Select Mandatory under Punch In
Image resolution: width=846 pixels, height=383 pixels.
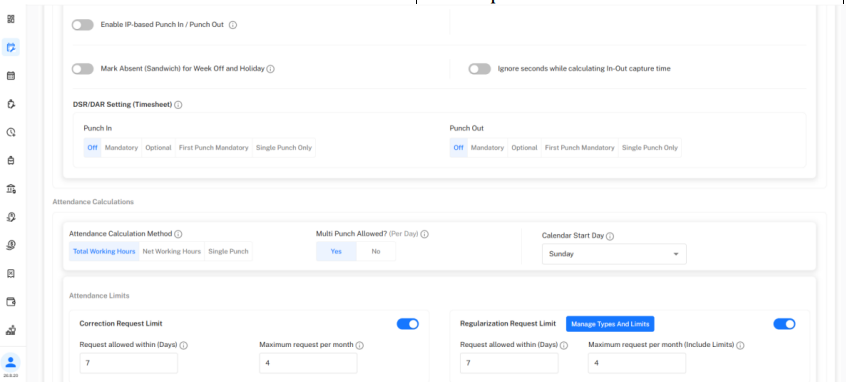121,148
